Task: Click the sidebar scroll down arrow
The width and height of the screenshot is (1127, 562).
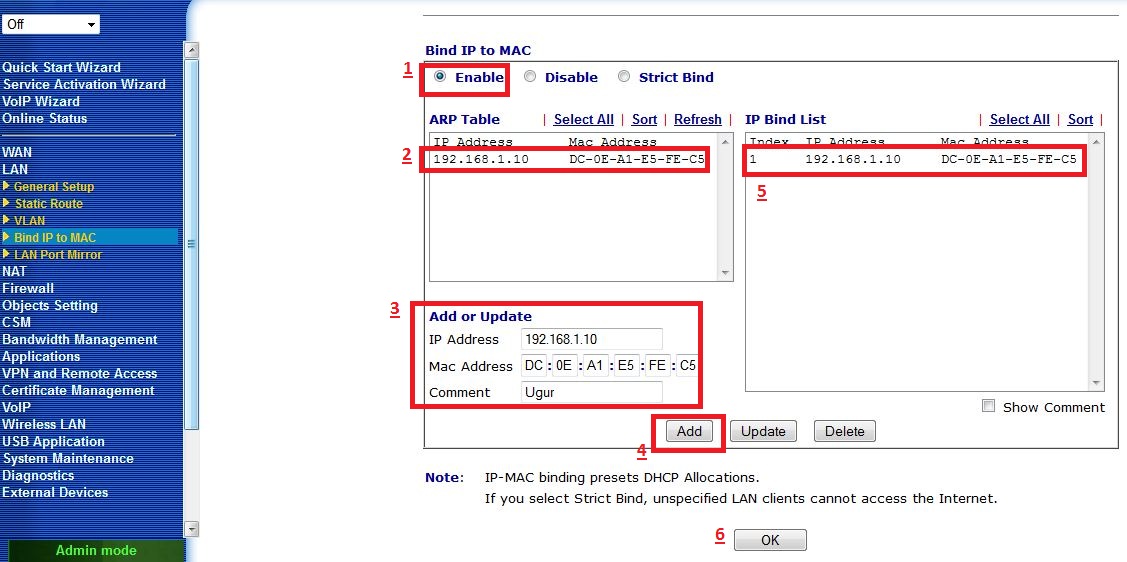Action: [x=193, y=529]
